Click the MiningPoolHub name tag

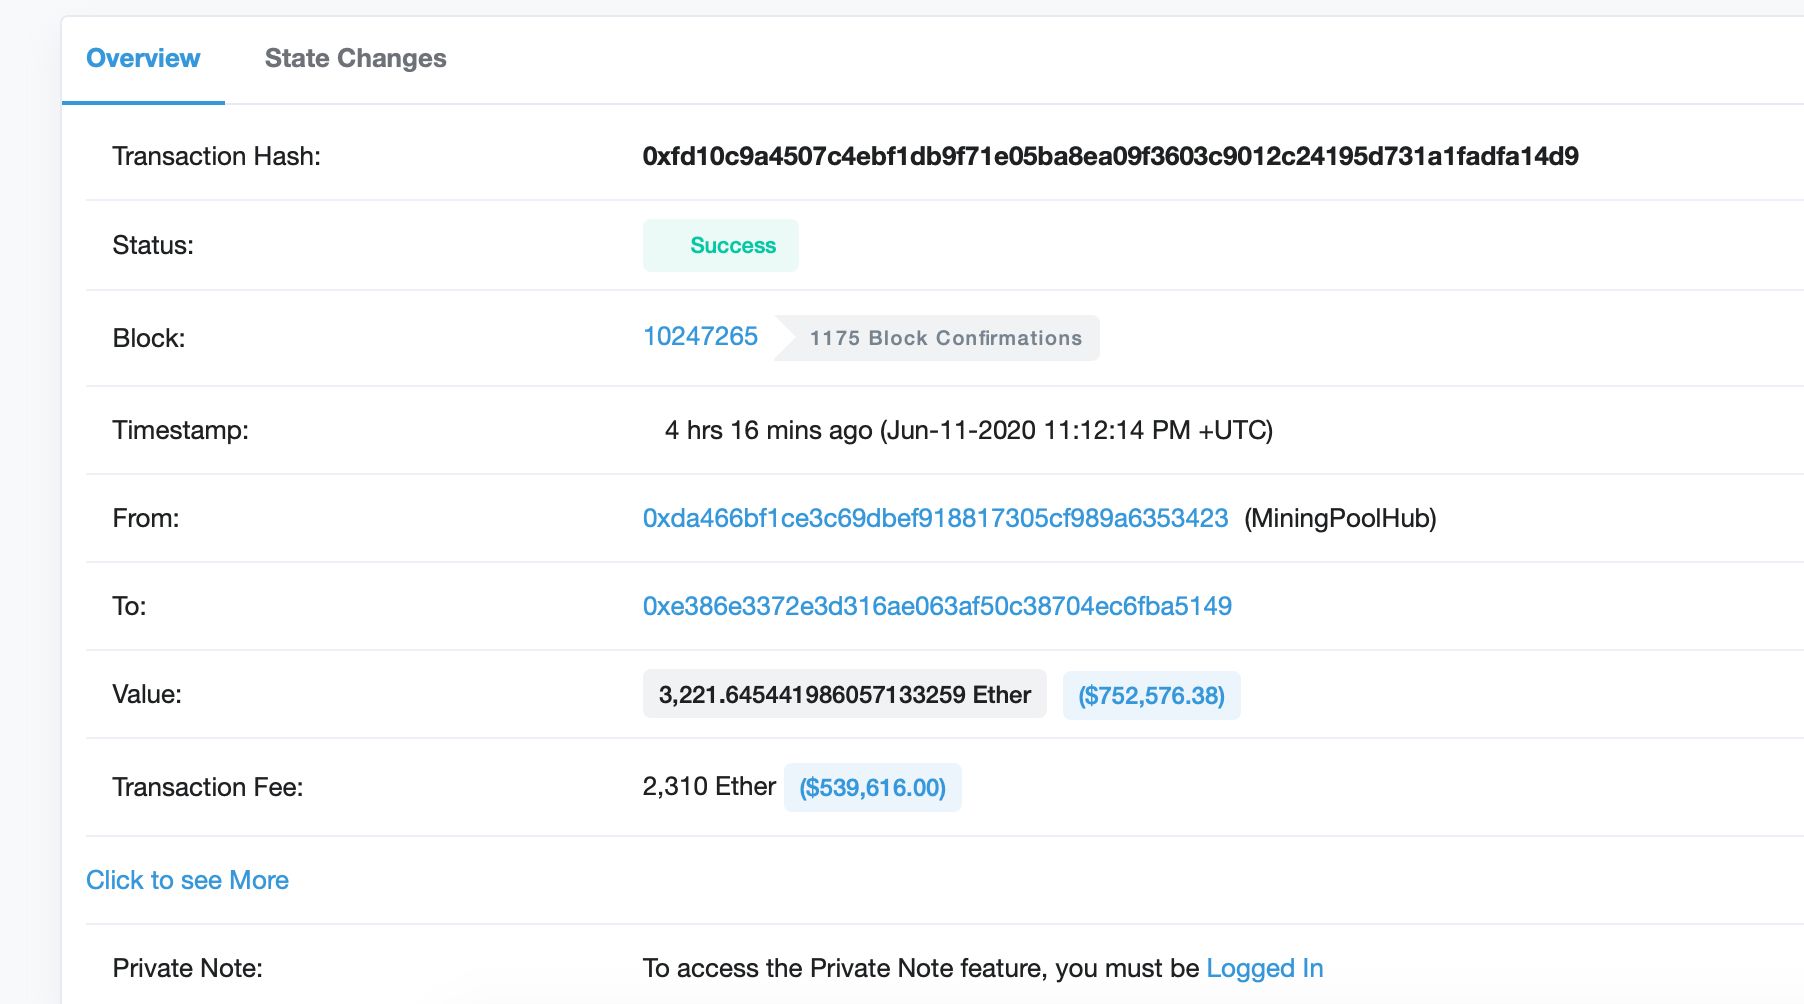(x=1340, y=518)
